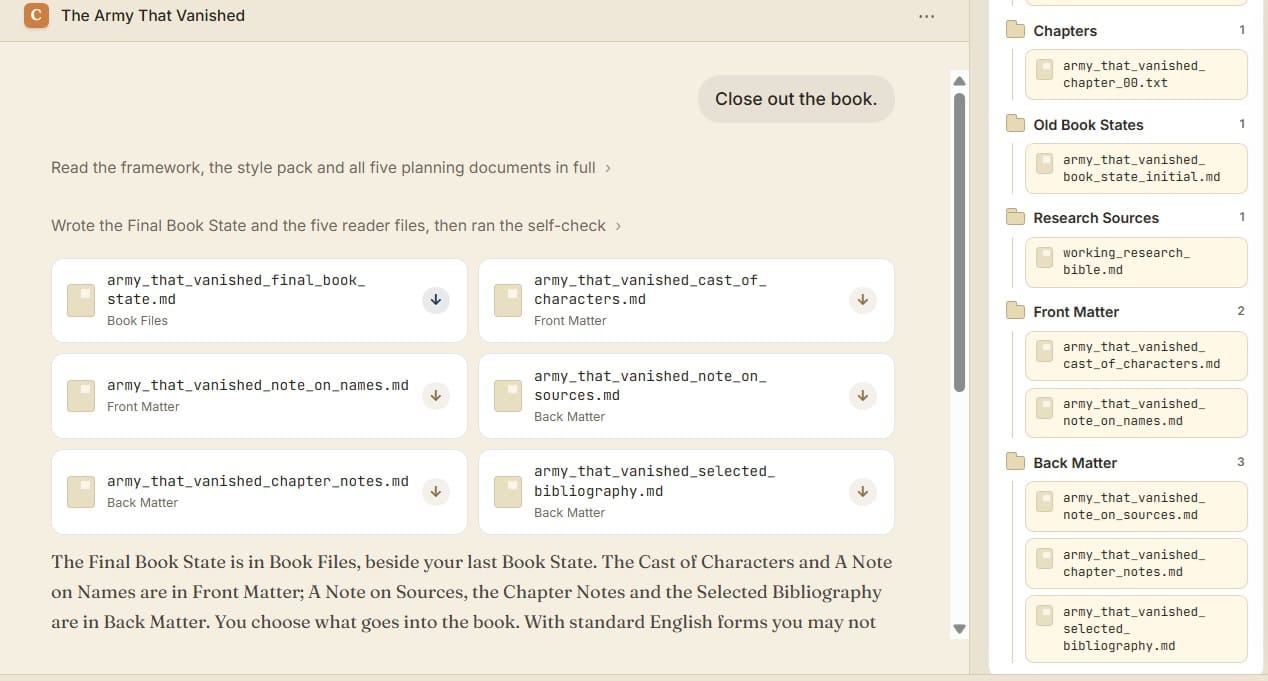Image resolution: width=1268 pixels, height=681 pixels.
Task: Download note_on_sources.md from chat card
Action: (x=862, y=396)
